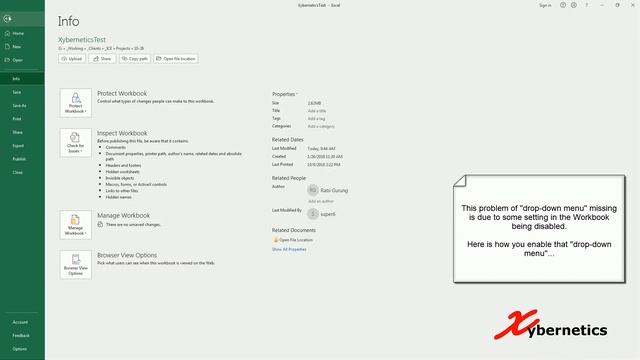This screenshot has width=640, height=360.
Task: Click Share button below file path
Action: coord(102,59)
